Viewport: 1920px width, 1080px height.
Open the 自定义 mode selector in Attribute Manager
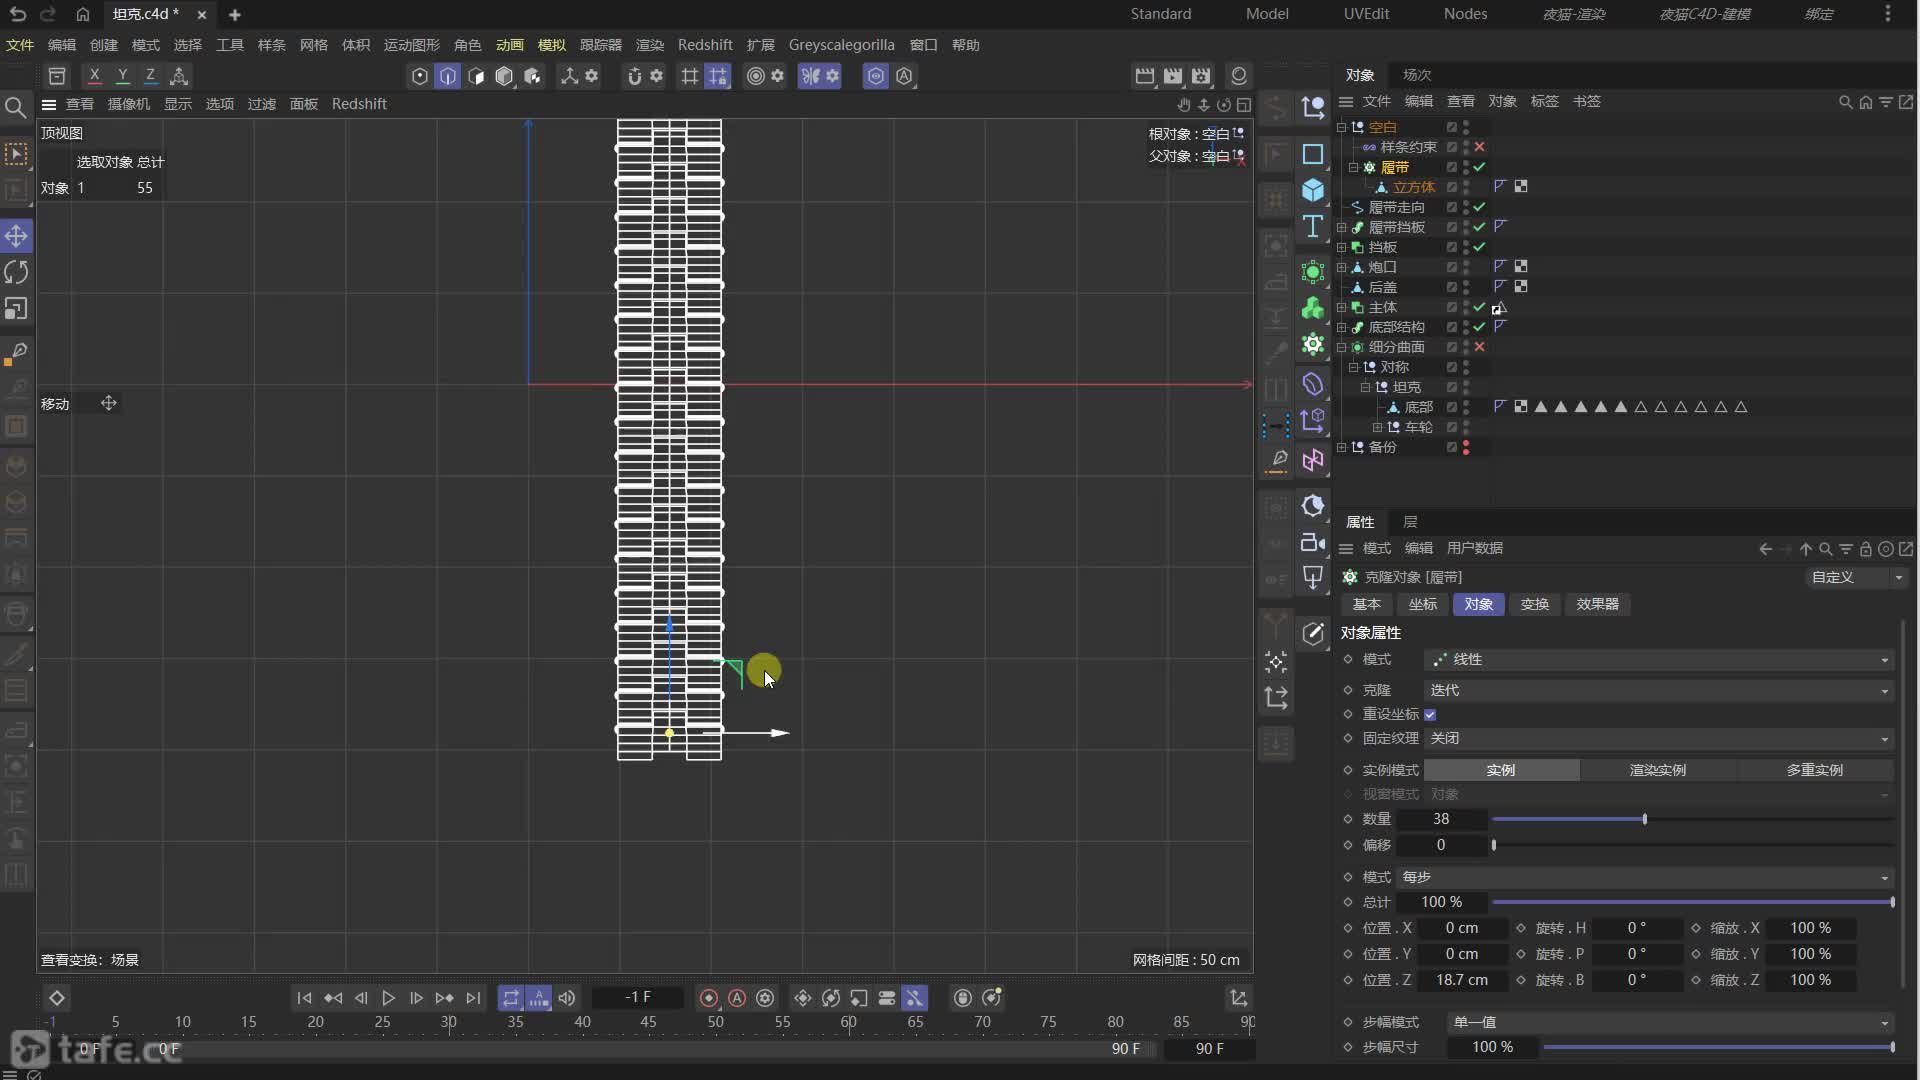(x=1856, y=577)
